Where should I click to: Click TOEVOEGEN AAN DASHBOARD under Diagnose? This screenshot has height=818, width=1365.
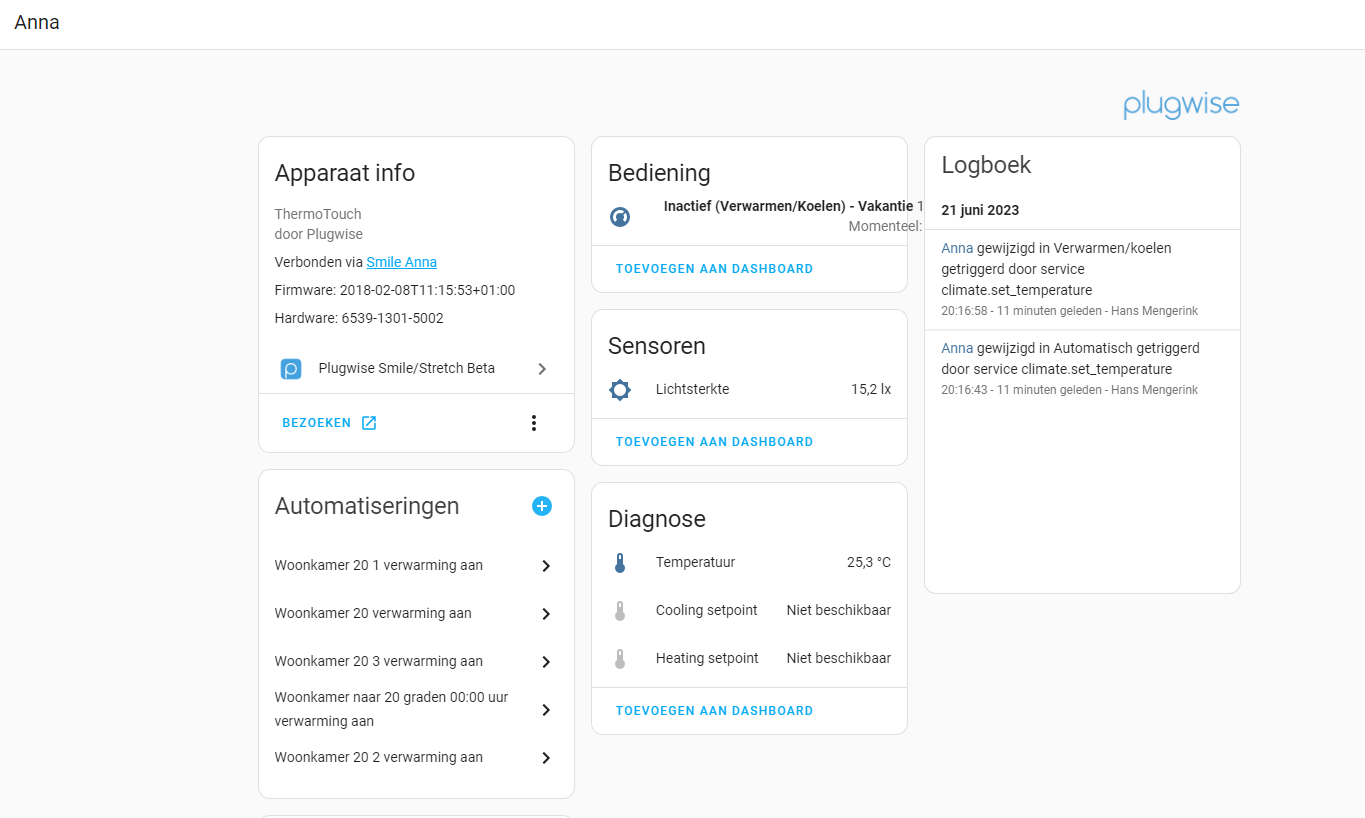(x=714, y=710)
